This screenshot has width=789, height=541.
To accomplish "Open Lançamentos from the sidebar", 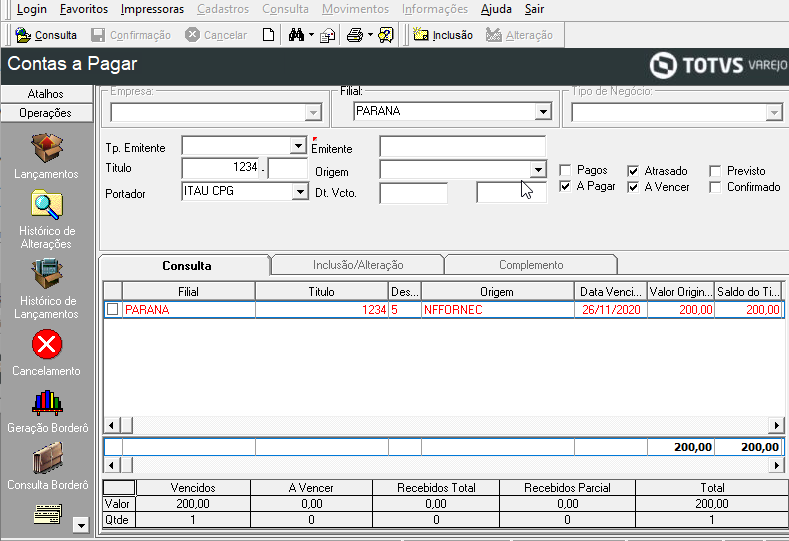I will (x=46, y=148).
